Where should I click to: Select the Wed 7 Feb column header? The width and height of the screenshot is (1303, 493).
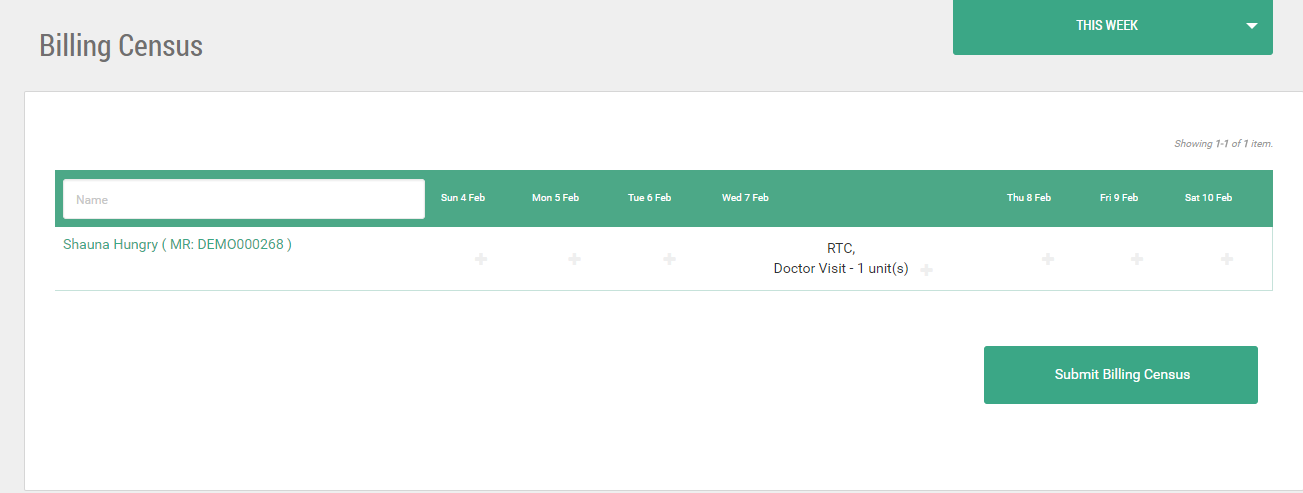745,198
